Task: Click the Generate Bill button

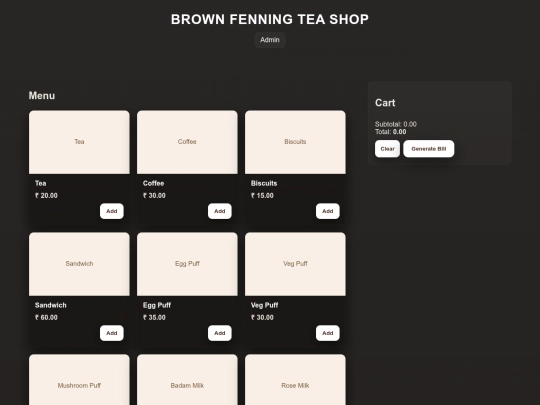Action: tap(429, 149)
